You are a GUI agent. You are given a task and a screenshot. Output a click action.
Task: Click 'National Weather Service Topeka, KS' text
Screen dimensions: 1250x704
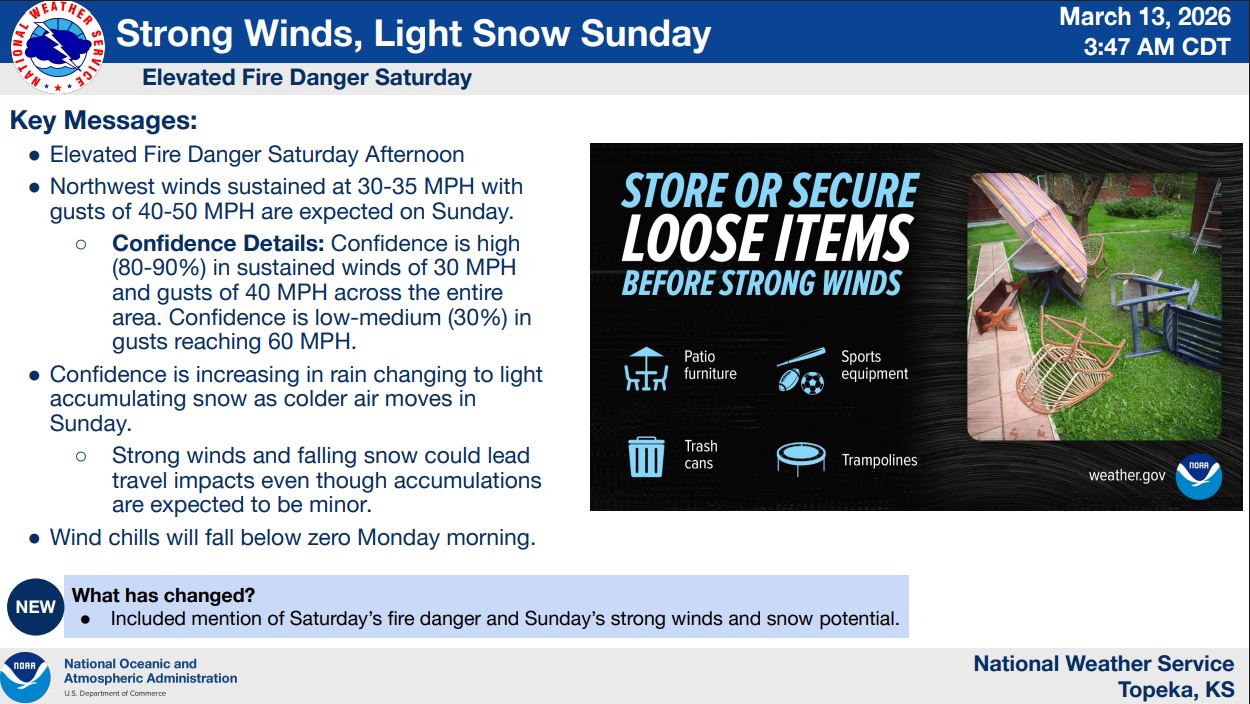coord(1103,676)
